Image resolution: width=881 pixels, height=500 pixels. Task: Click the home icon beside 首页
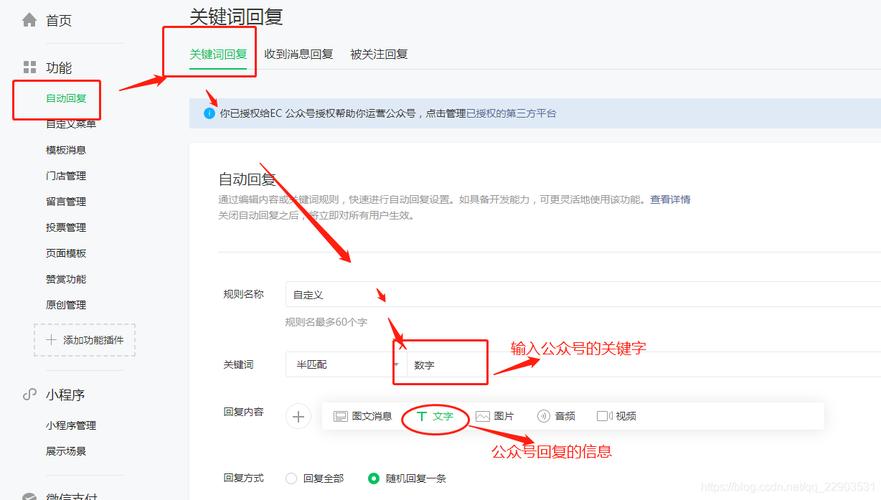click(29, 20)
